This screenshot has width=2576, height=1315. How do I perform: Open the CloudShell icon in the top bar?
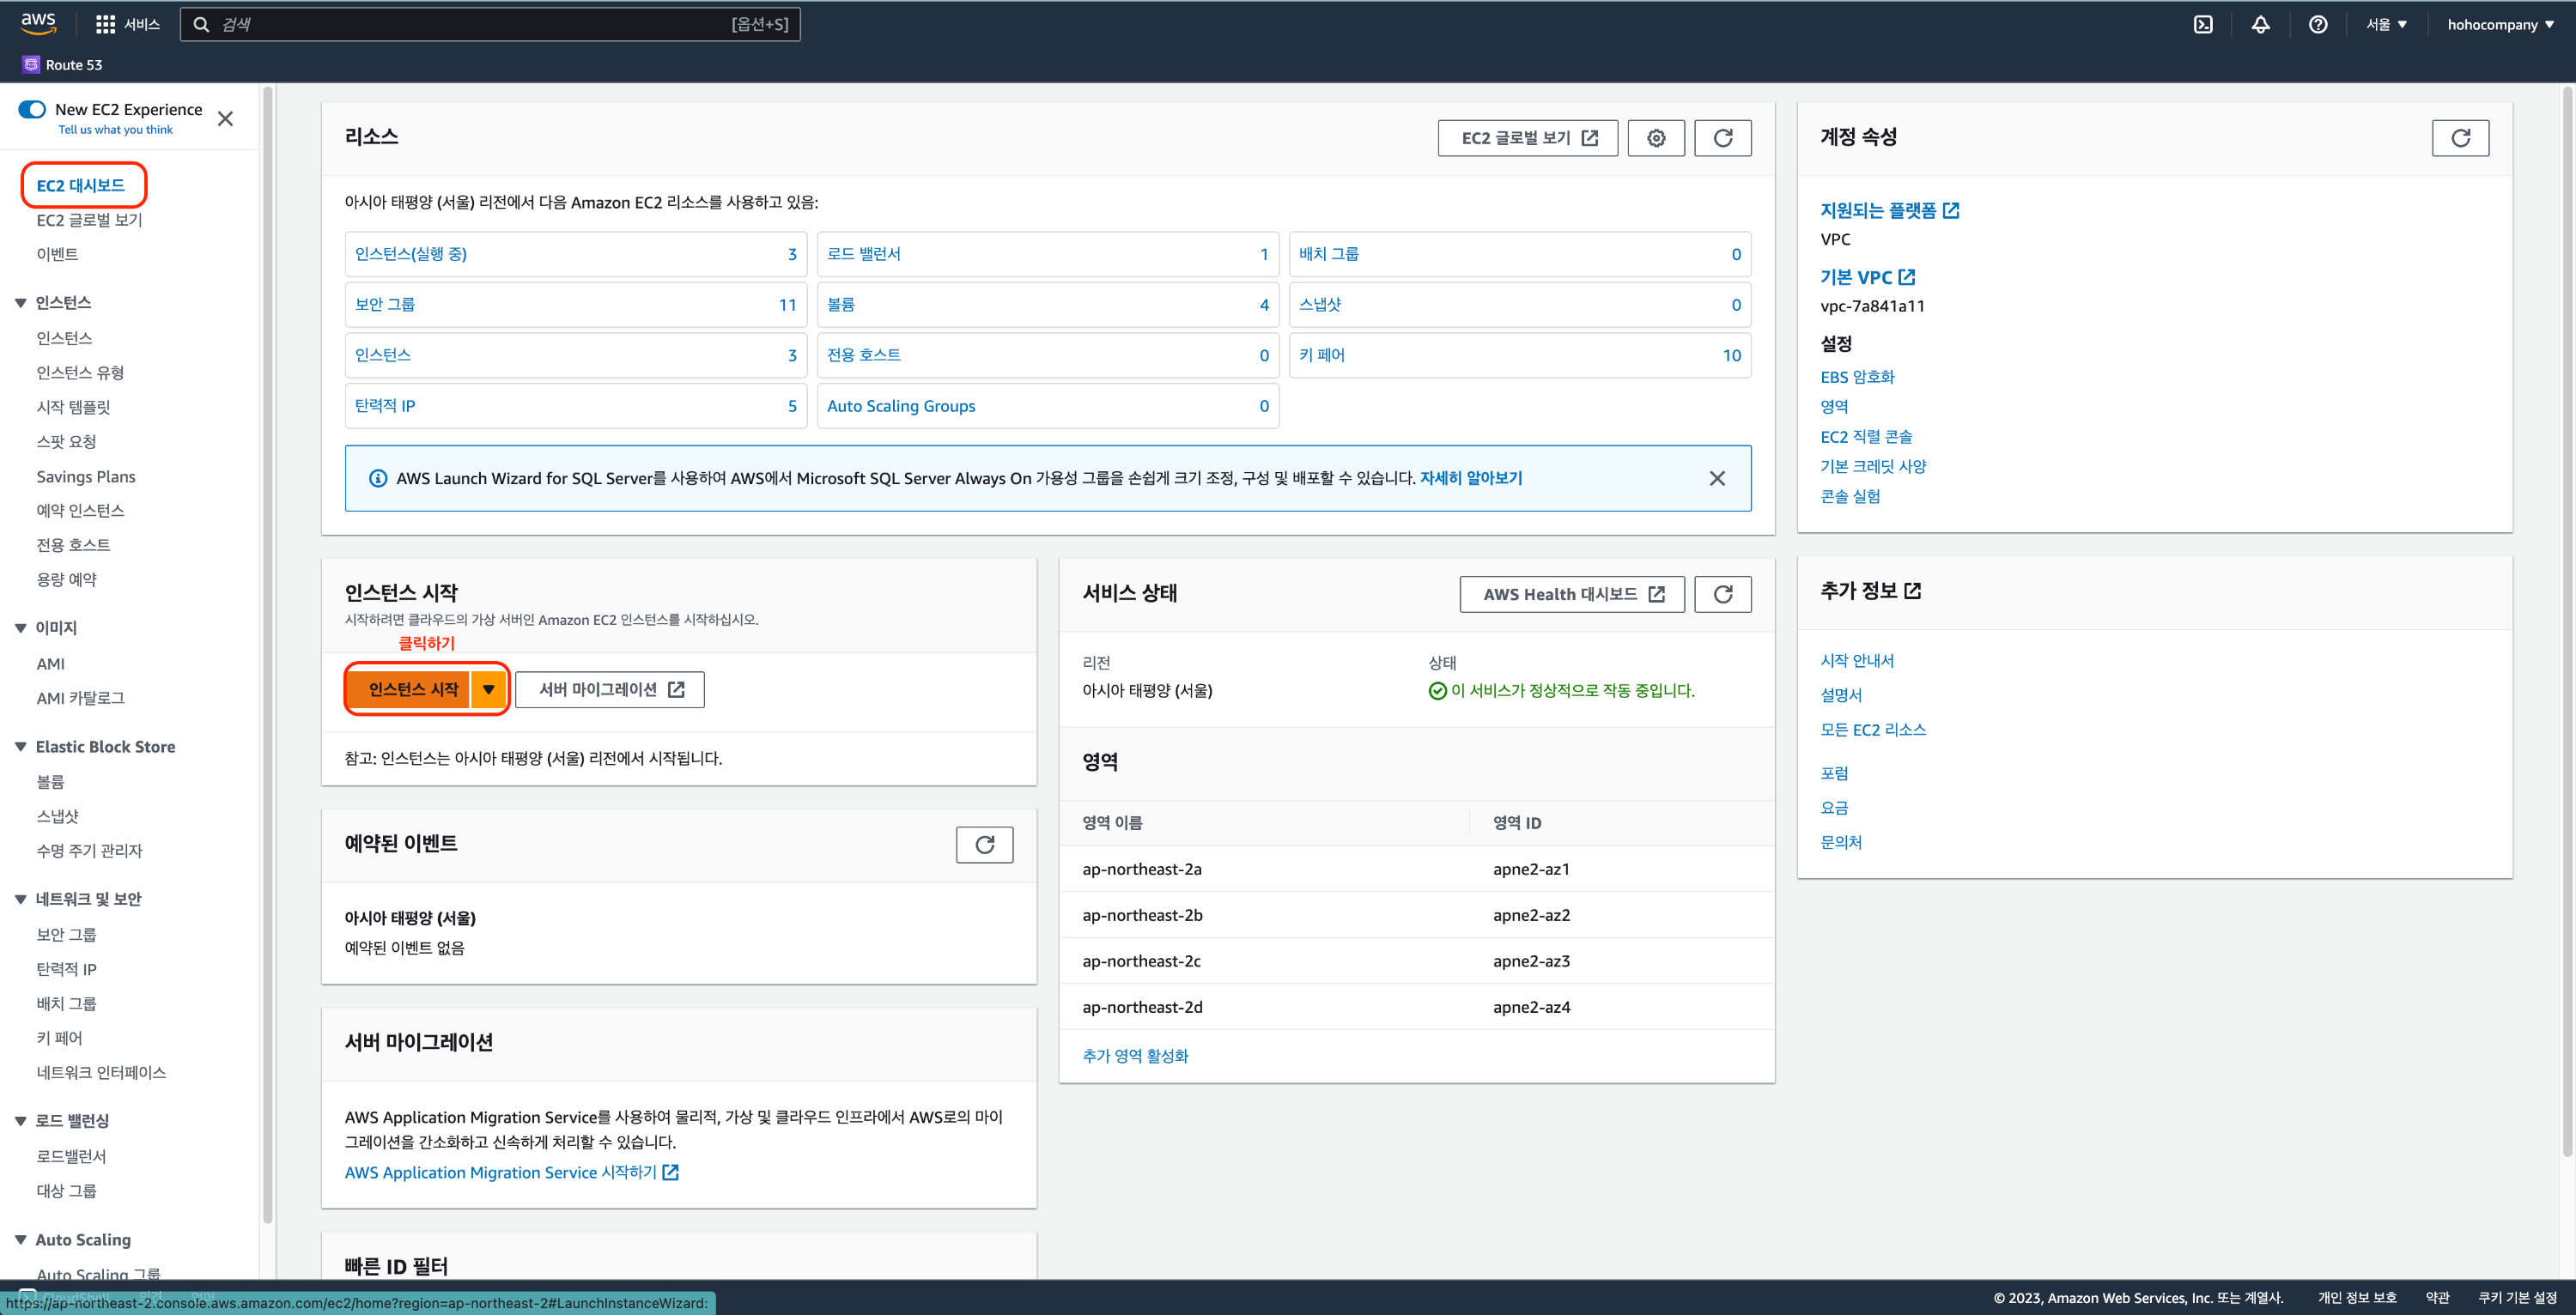[x=2203, y=25]
